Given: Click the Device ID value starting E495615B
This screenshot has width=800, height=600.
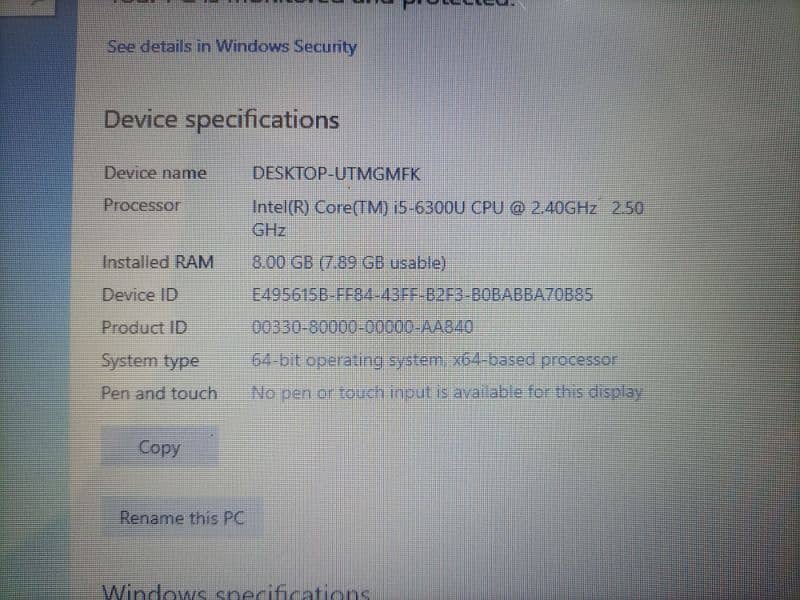Looking at the screenshot, I should coord(422,294).
